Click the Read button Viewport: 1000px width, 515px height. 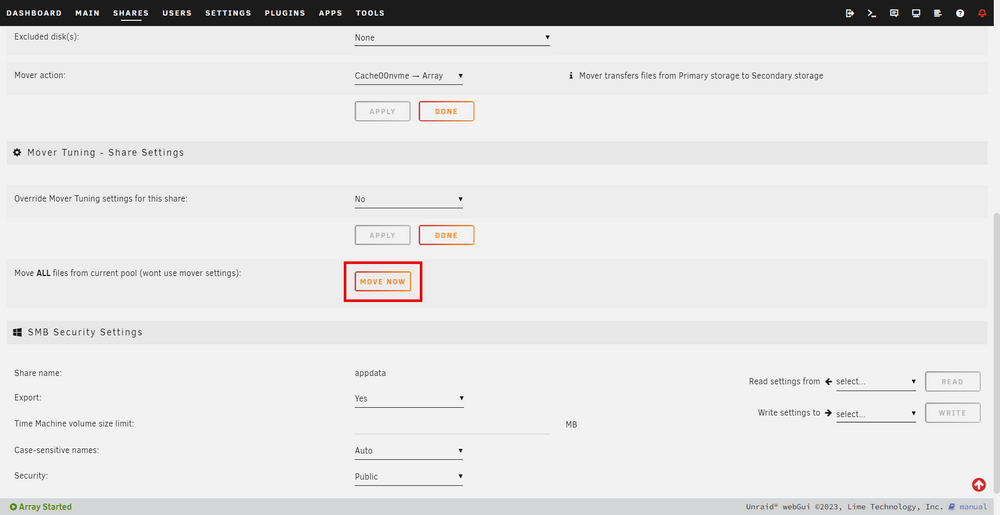[x=953, y=382]
